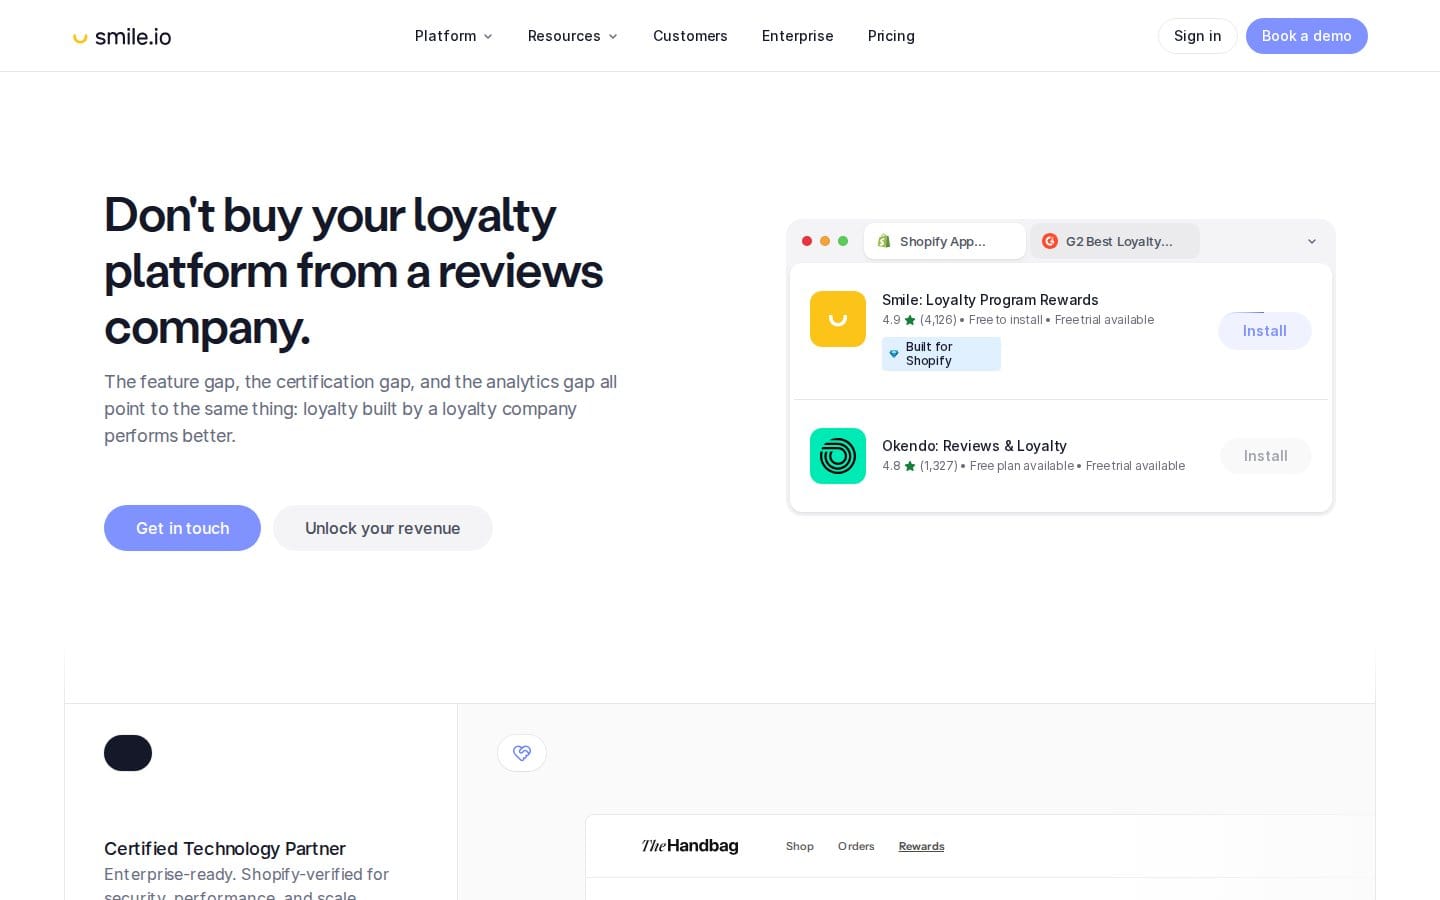Open the Shop link in The Handbag
Viewport: 1440px width, 900px height.
[x=800, y=846]
